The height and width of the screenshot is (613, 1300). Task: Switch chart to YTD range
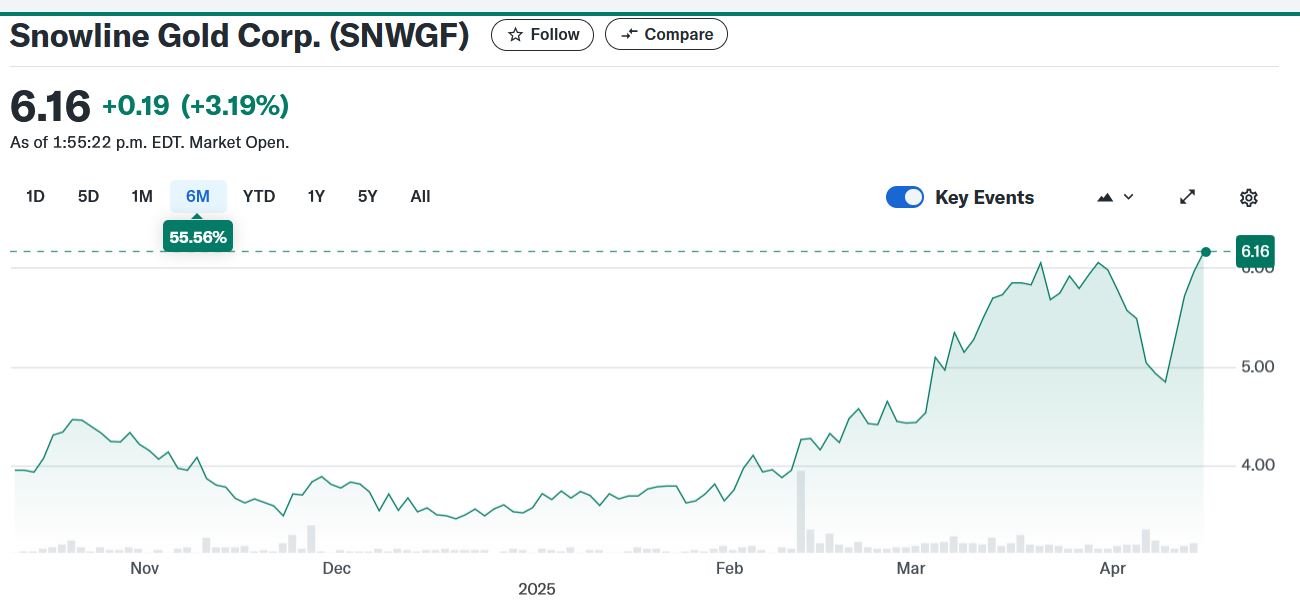259,196
